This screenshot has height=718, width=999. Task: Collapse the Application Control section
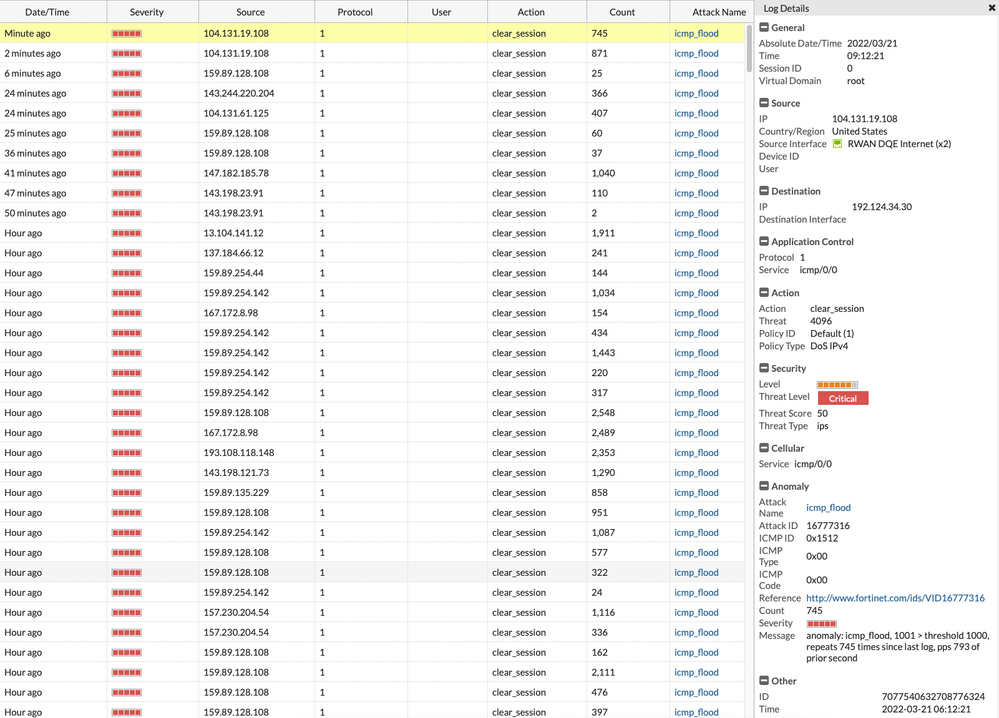pyautogui.click(x=764, y=242)
